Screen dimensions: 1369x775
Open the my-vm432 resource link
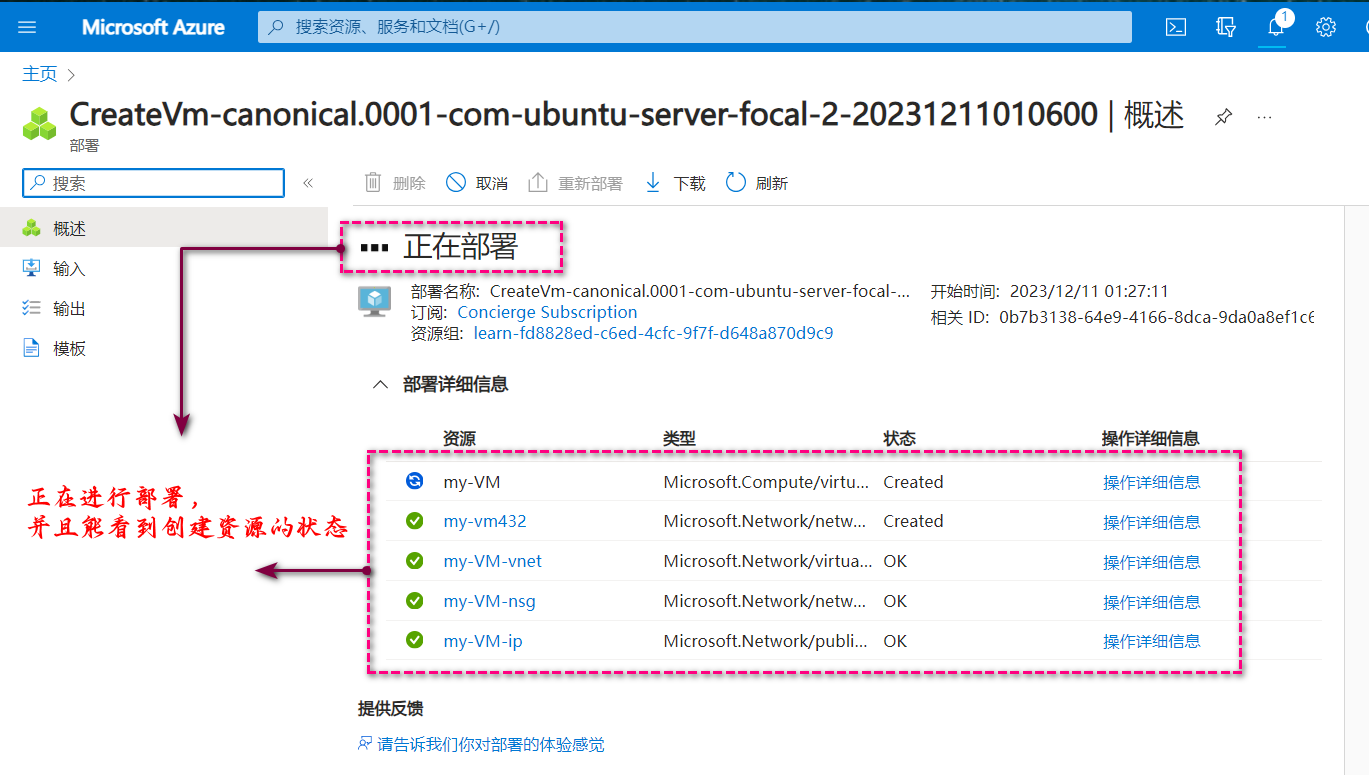click(485, 521)
